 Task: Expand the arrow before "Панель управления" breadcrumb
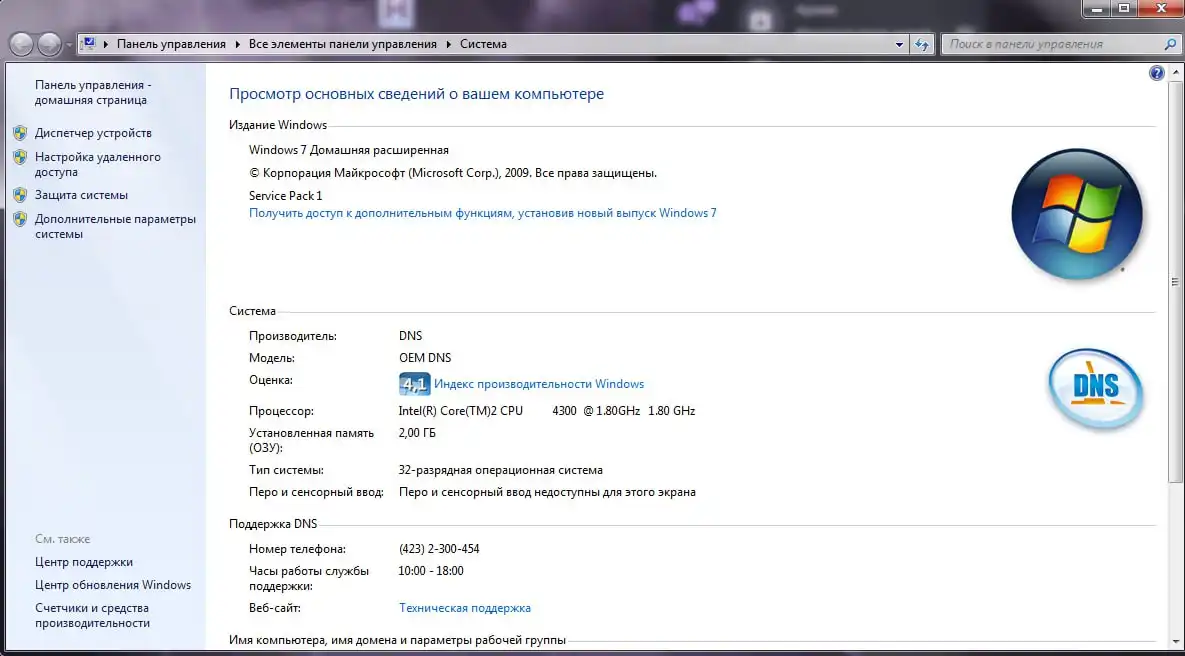(107, 44)
